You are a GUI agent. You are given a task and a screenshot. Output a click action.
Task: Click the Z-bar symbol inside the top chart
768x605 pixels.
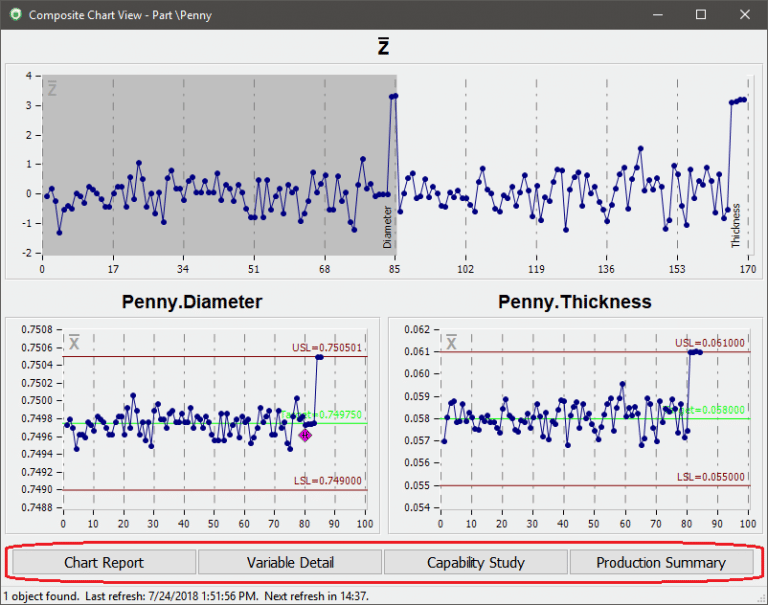tap(52, 90)
